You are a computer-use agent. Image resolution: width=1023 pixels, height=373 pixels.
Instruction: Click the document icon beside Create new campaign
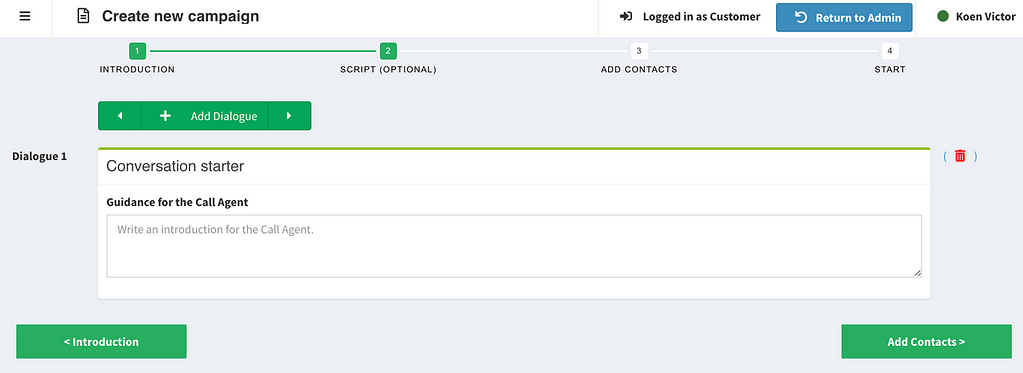[83, 16]
